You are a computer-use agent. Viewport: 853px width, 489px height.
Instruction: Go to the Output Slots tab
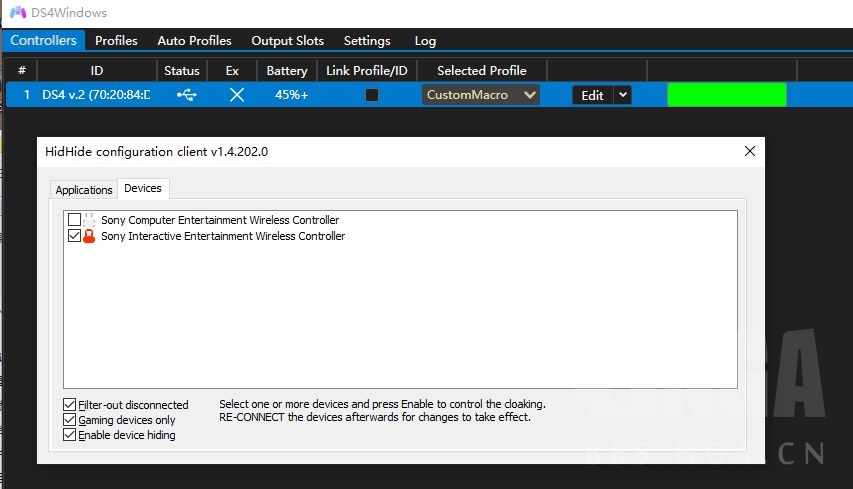click(287, 41)
